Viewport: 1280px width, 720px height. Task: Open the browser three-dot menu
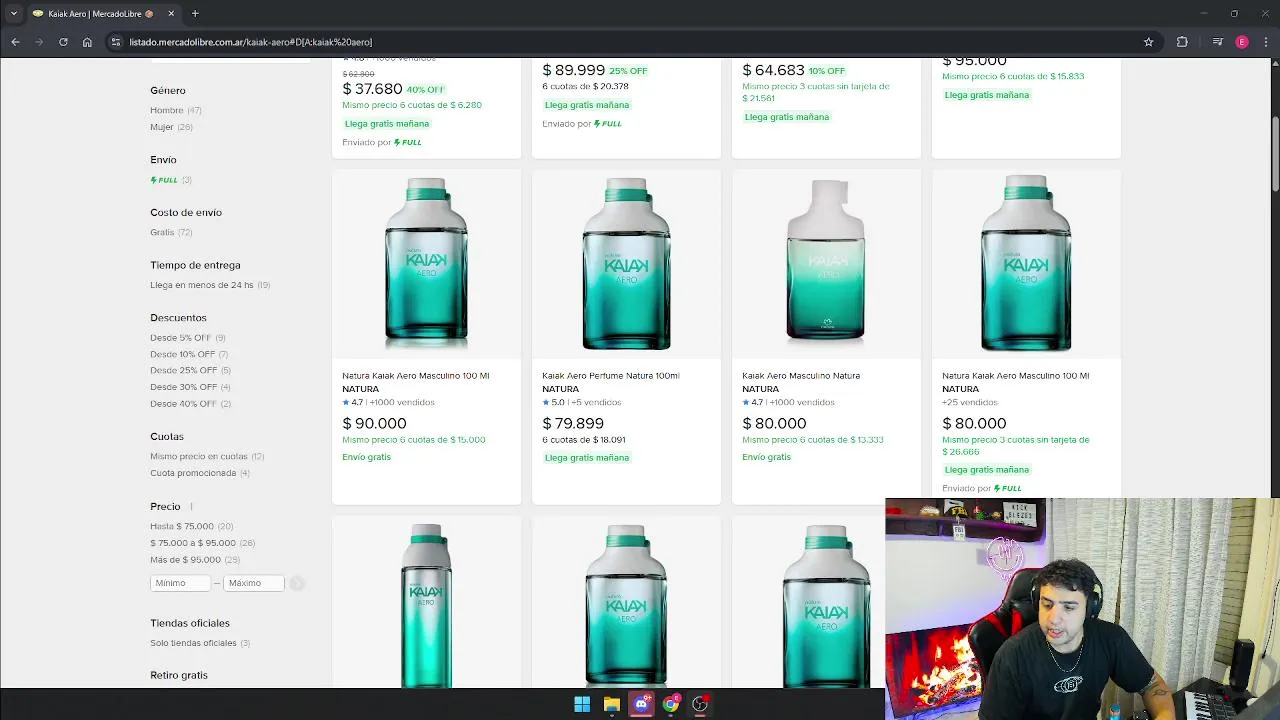(x=1265, y=42)
